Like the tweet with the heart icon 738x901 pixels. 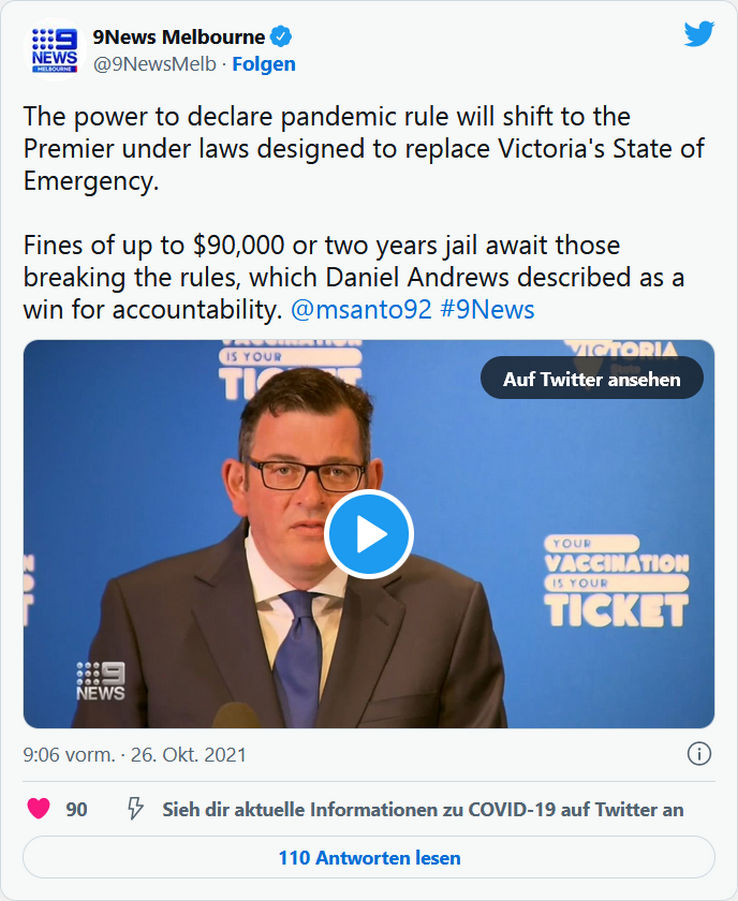point(39,808)
